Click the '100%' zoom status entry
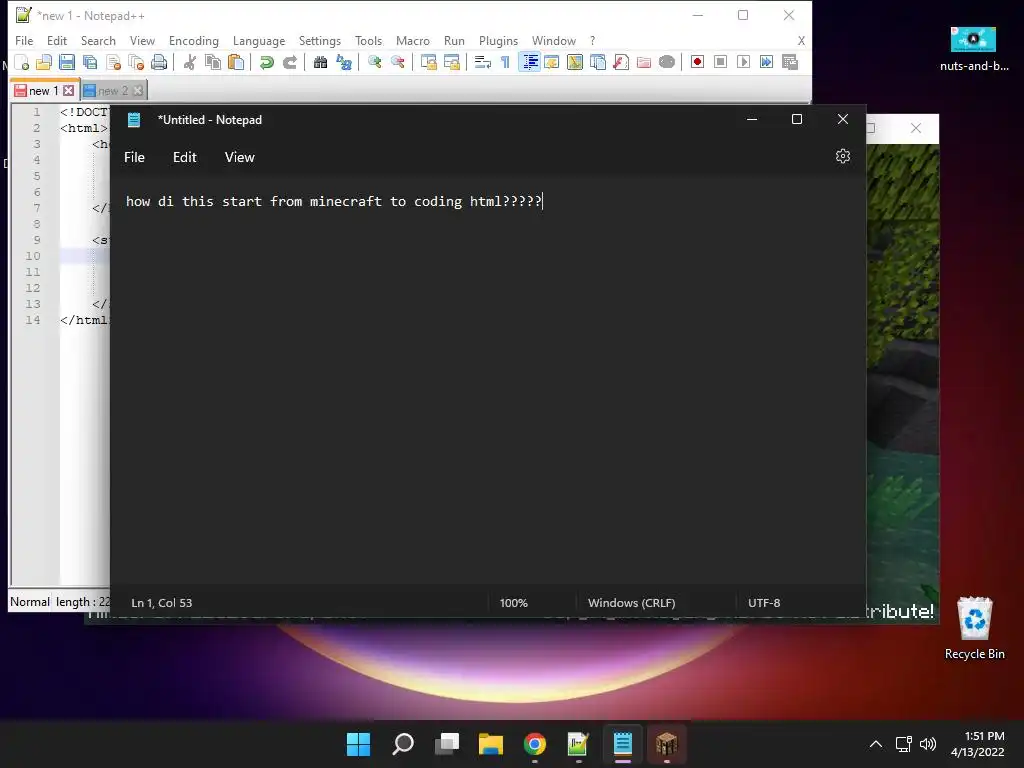 click(x=514, y=603)
